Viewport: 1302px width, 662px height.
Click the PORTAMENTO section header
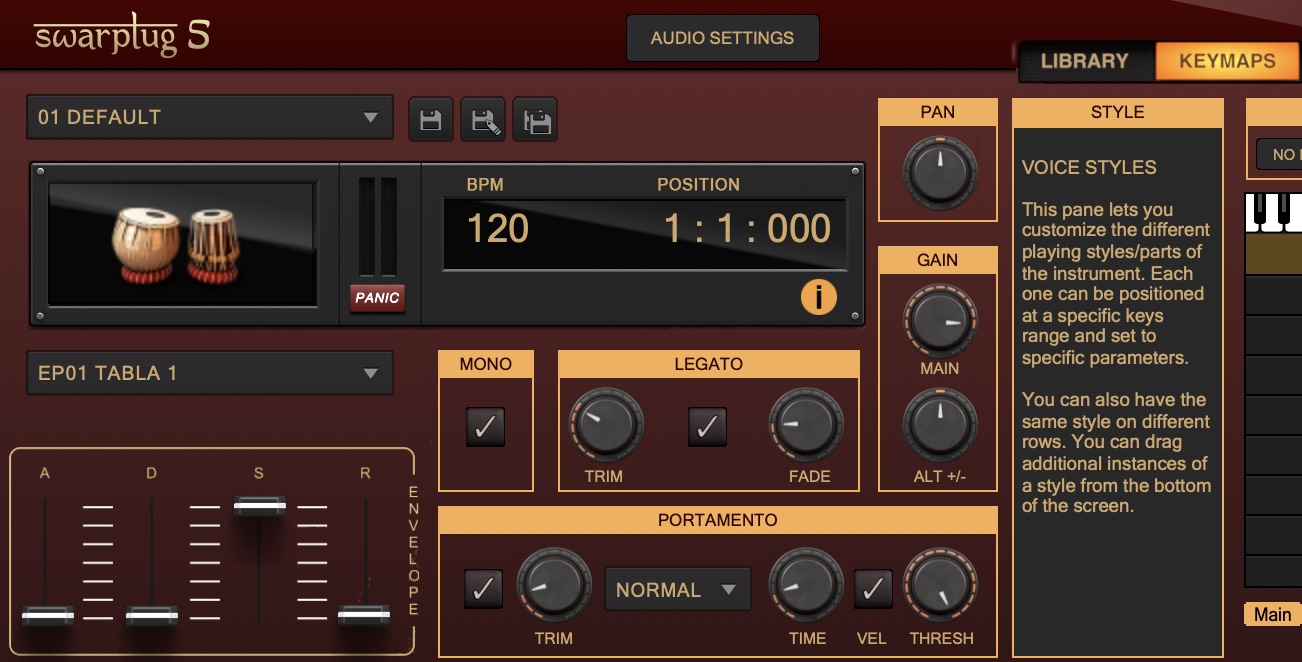717,520
